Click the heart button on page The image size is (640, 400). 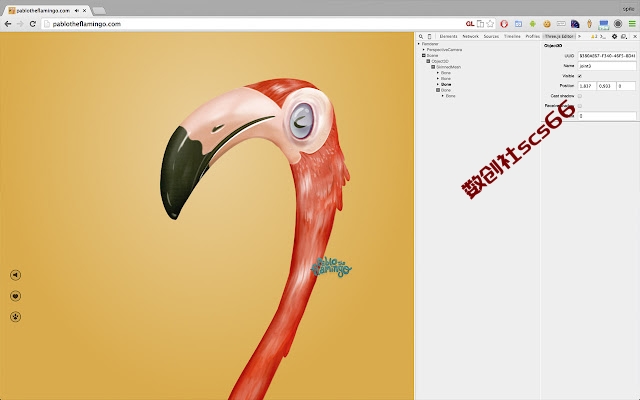click(16, 296)
